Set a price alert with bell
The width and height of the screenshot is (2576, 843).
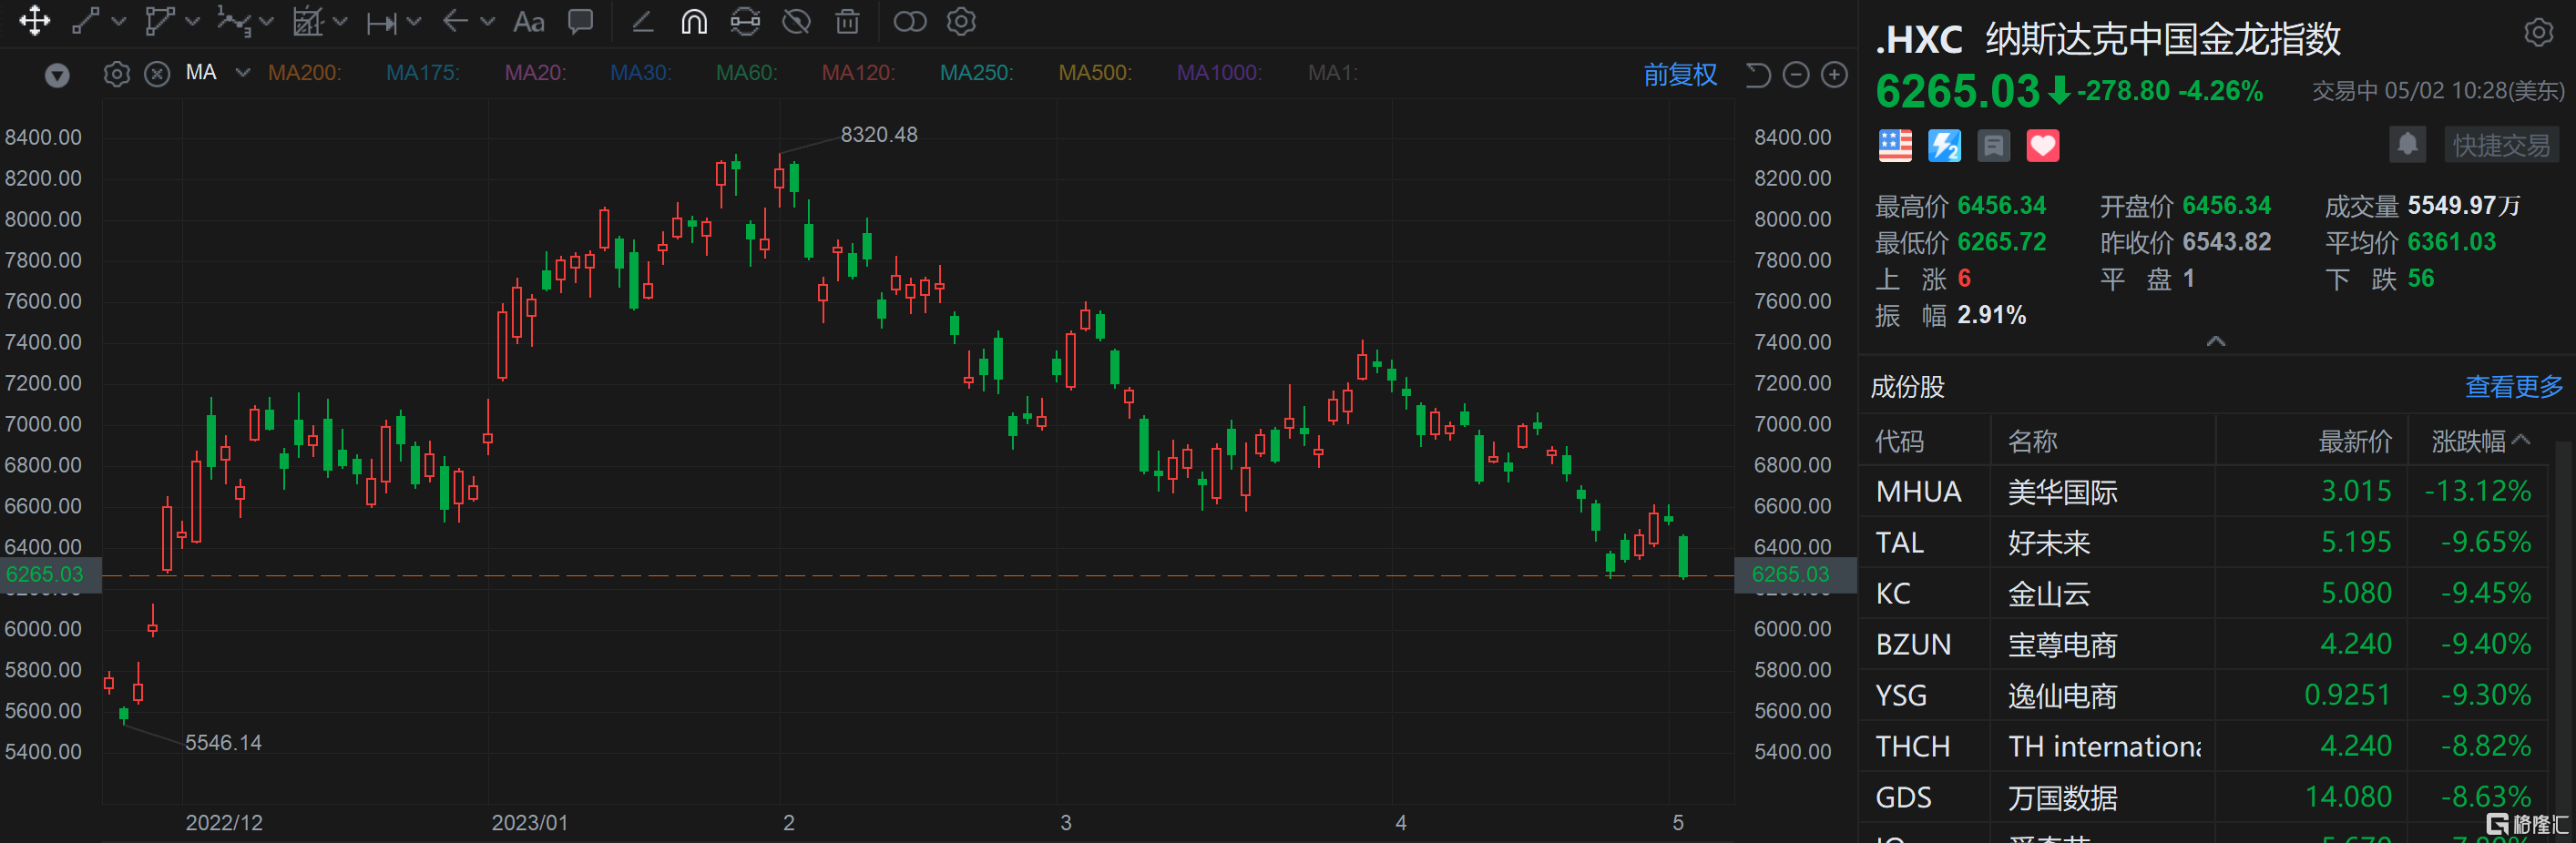pos(2408,145)
